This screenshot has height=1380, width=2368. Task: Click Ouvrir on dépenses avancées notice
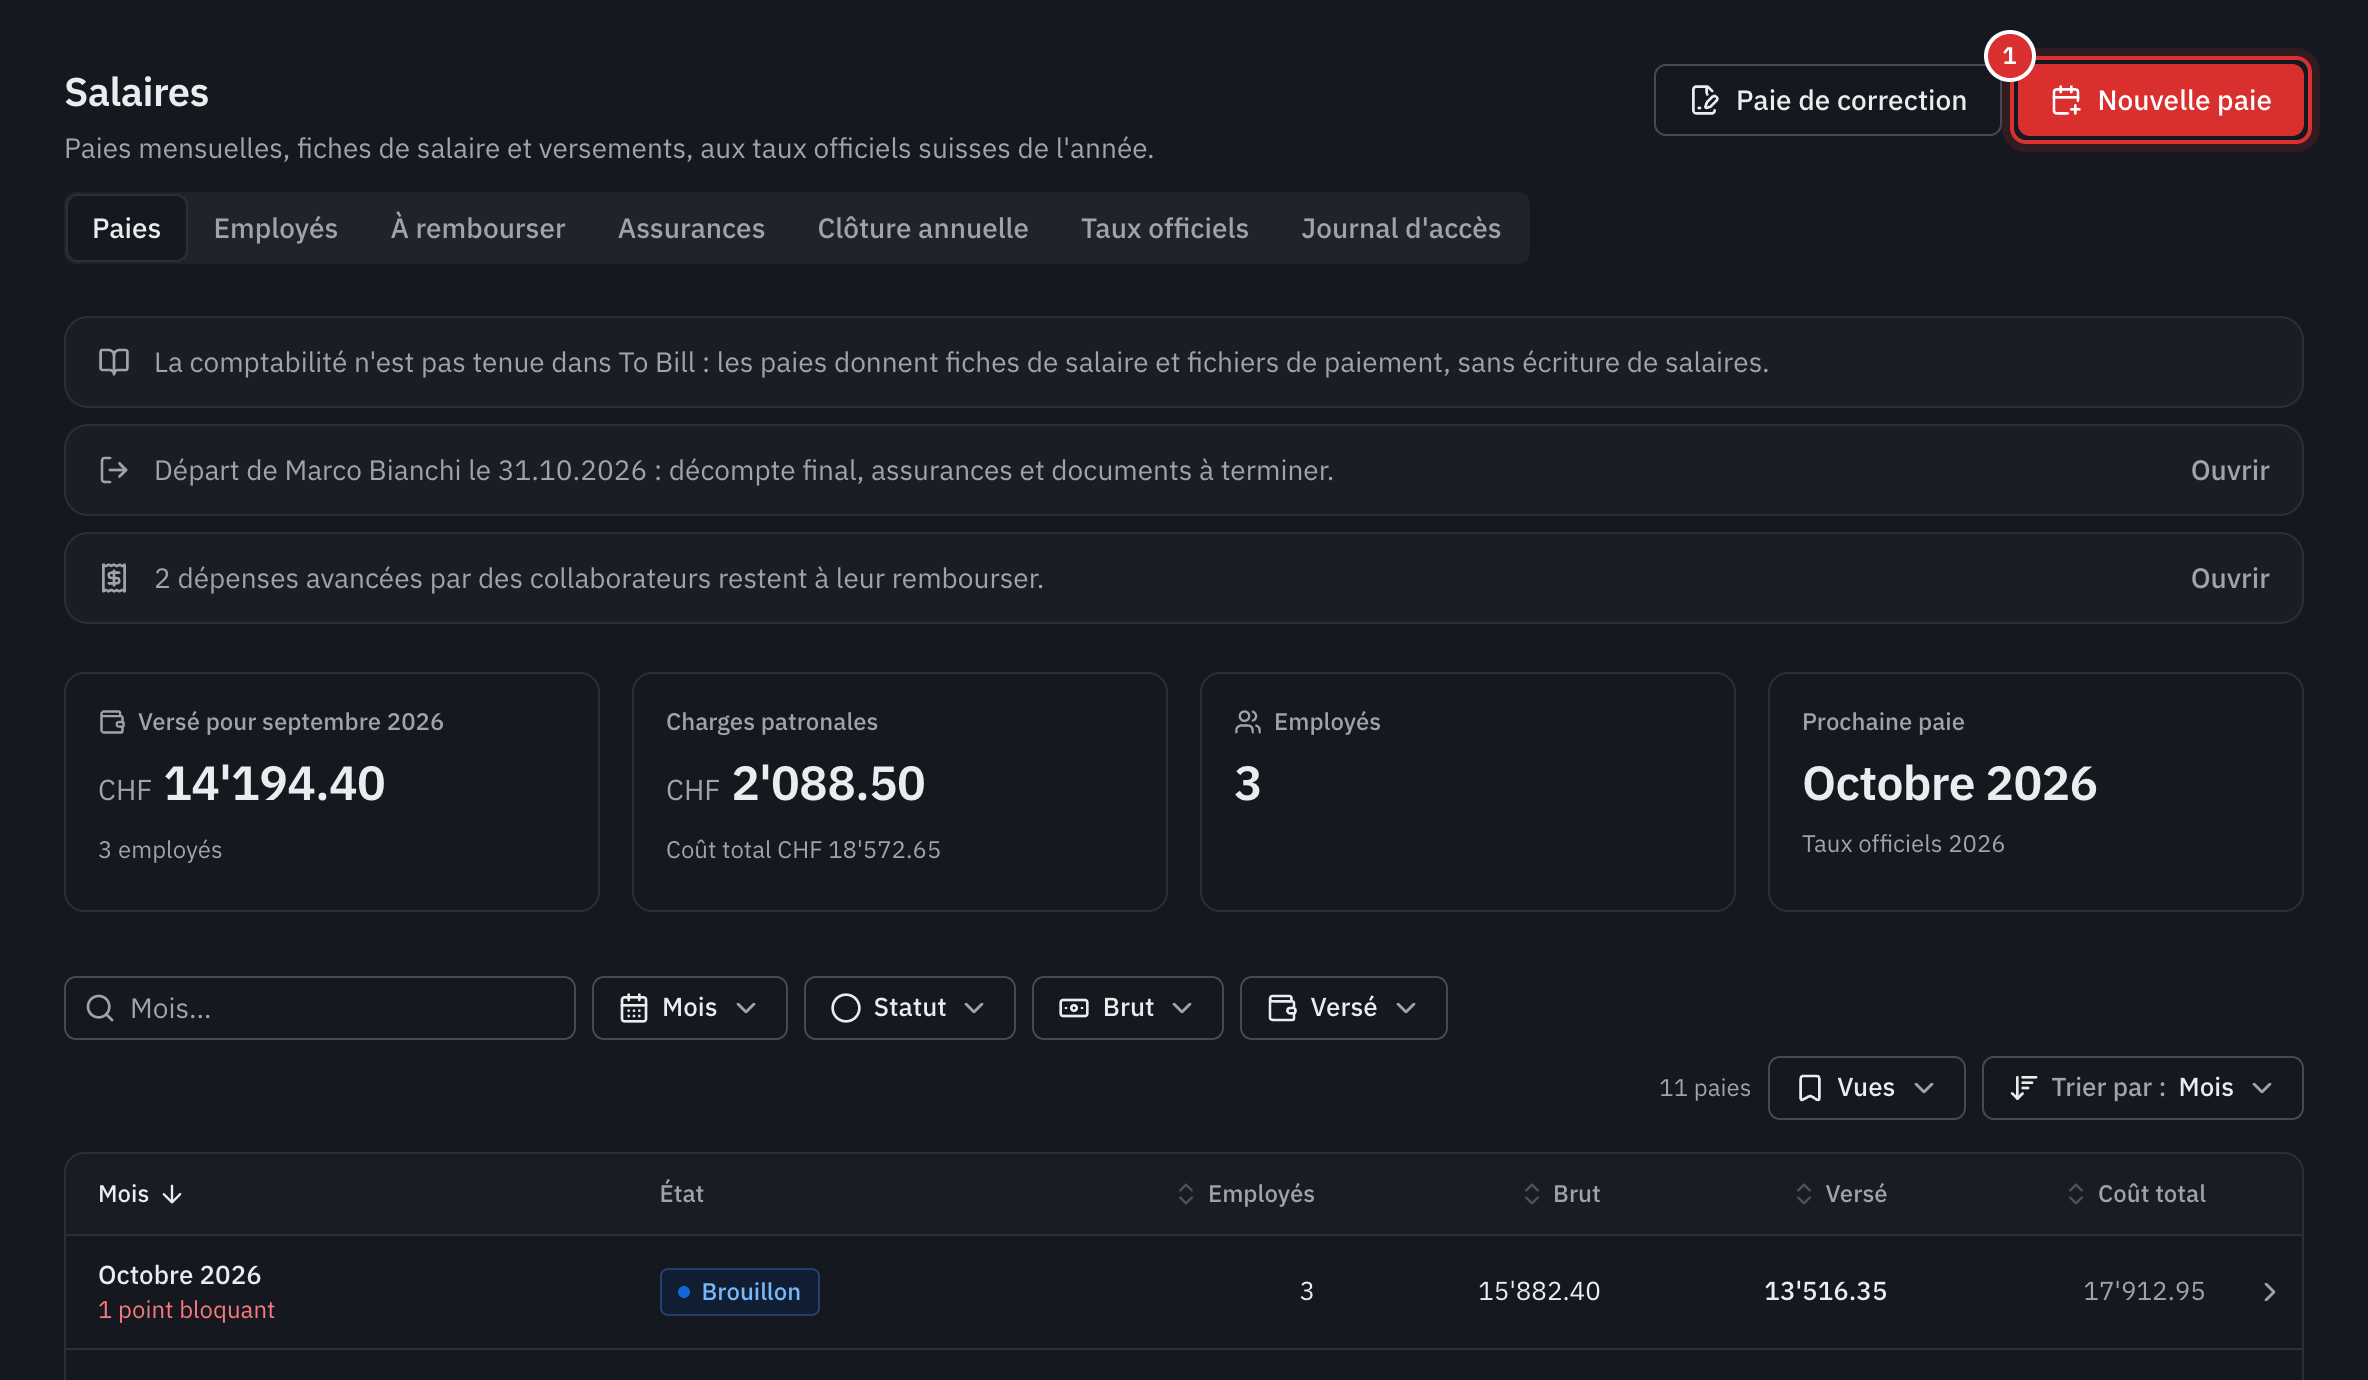[x=2230, y=578]
